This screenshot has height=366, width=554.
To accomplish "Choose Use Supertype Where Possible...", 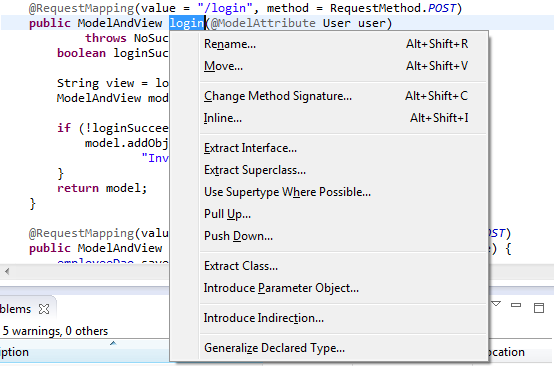I will click(343, 192).
